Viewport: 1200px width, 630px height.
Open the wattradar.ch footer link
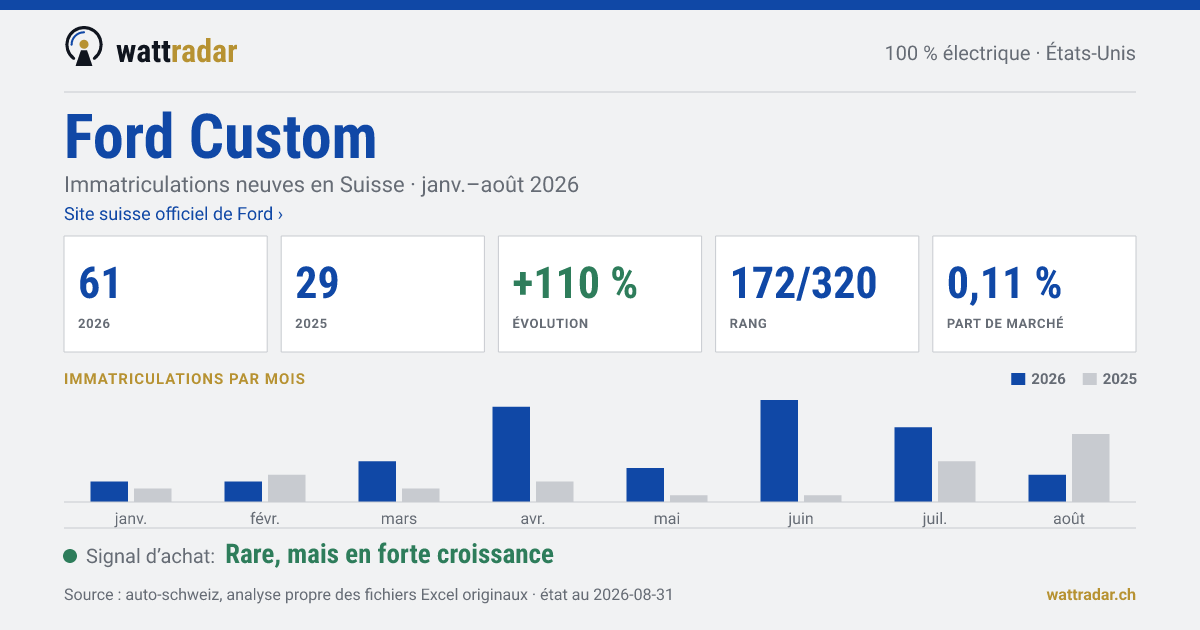coord(1091,594)
